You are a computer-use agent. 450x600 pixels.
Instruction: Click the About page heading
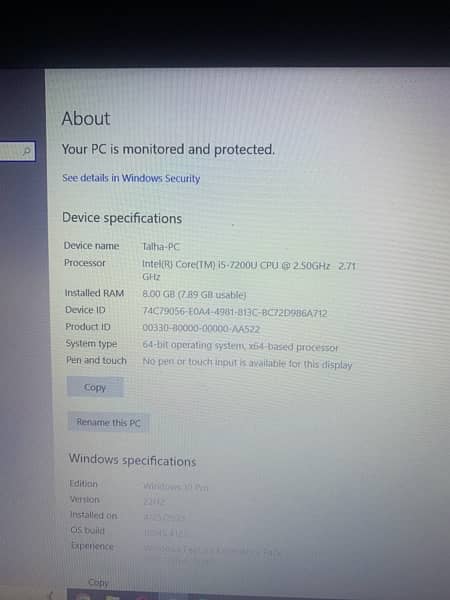(x=86, y=118)
